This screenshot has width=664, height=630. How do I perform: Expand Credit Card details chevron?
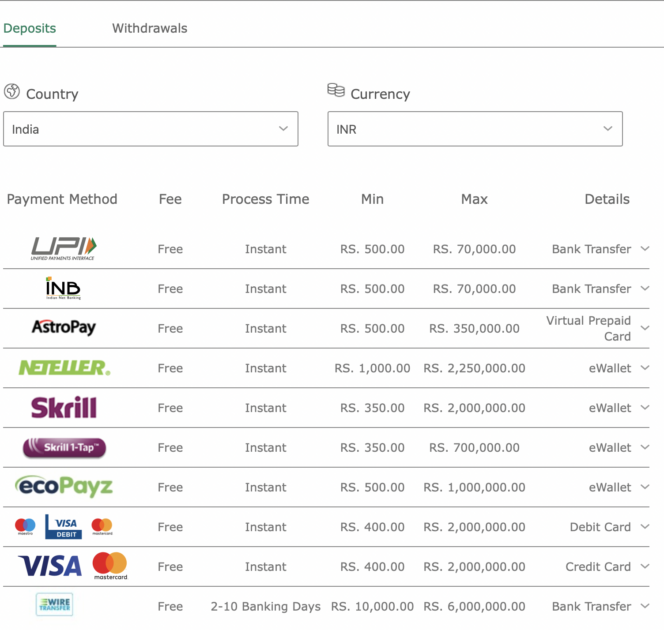[645, 566]
